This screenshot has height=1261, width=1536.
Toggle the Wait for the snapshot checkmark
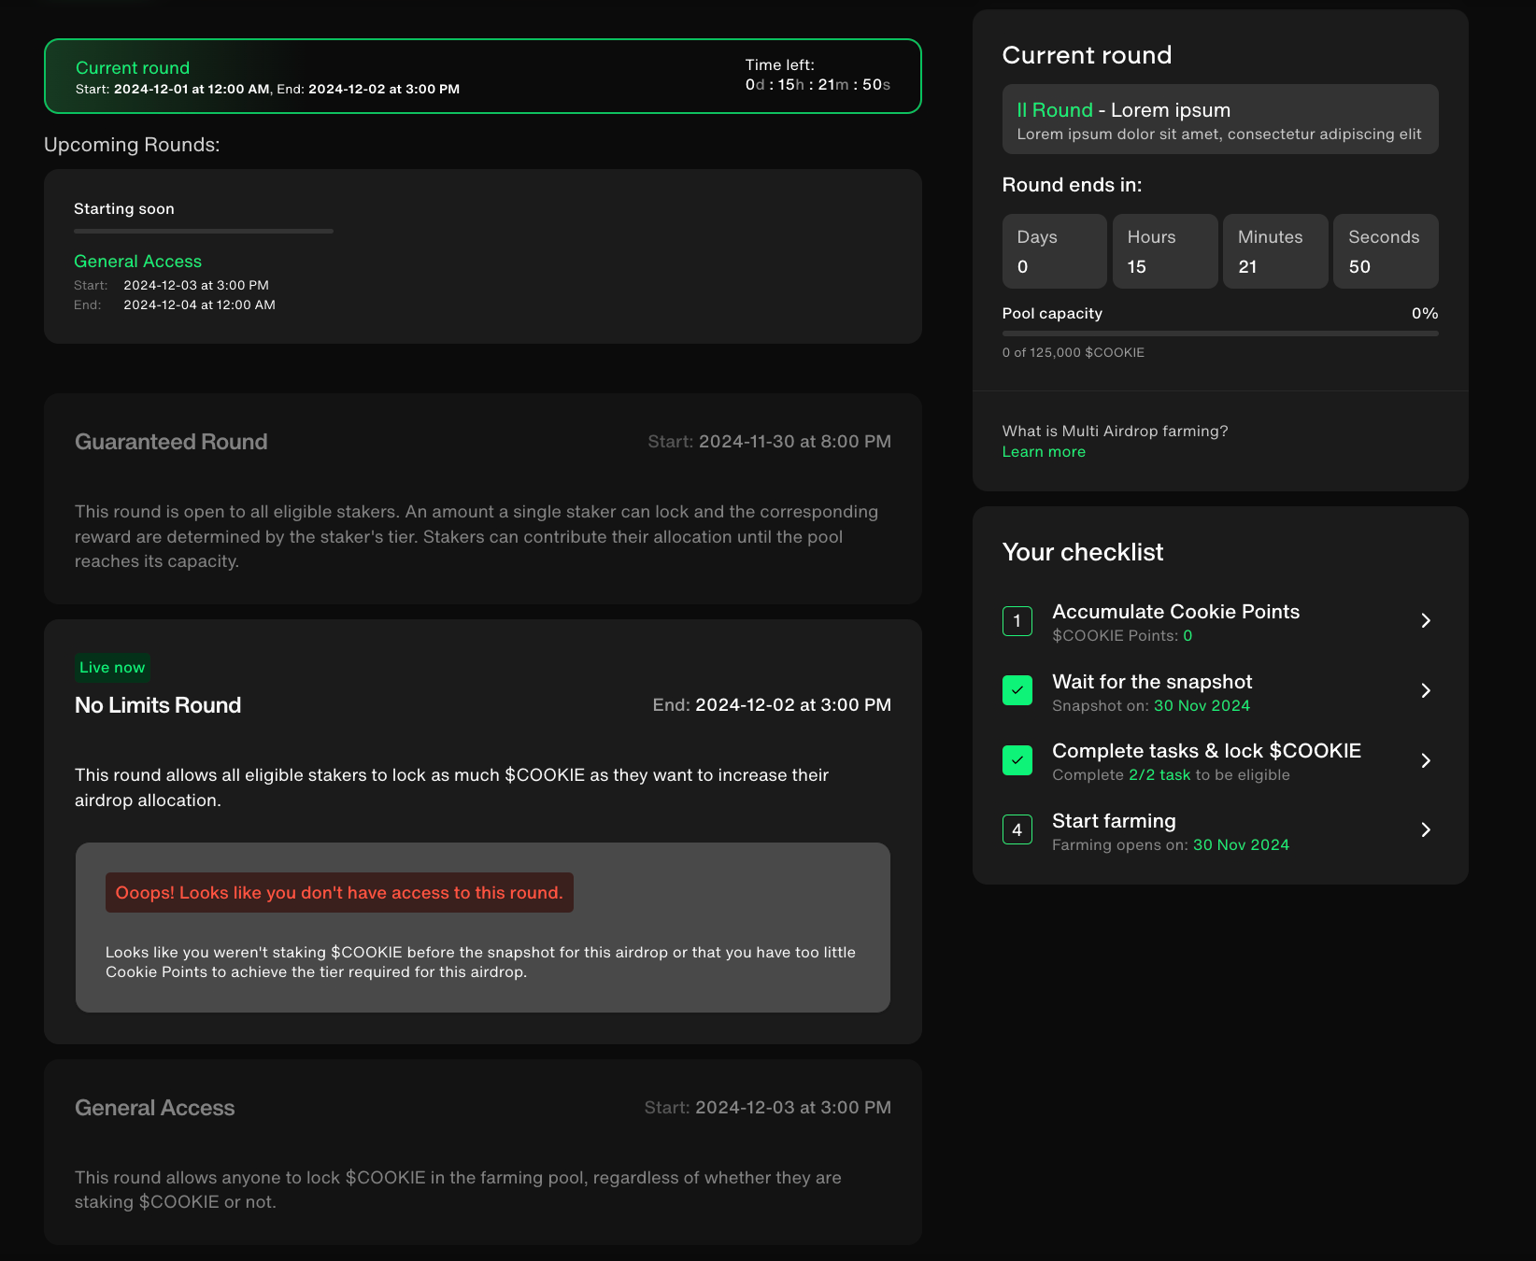coord(1017,691)
